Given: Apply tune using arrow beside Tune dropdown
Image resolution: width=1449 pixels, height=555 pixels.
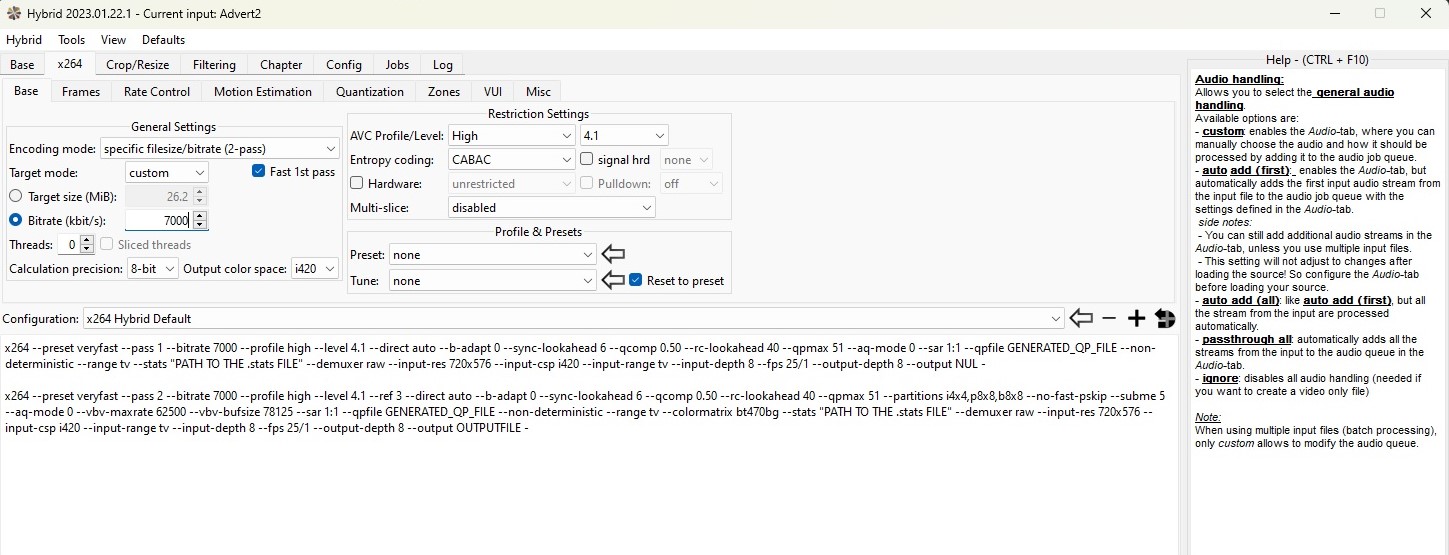Looking at the screenshot, I should pyautogui.click(x=613, y=281).
